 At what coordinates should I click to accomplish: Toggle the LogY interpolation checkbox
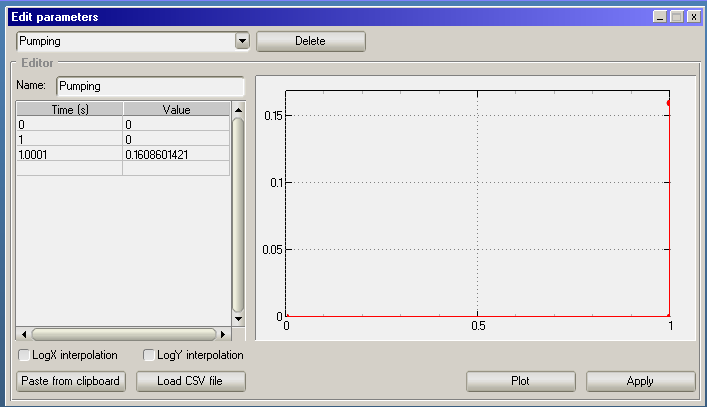pyautogui.click(x=149, y=355)
